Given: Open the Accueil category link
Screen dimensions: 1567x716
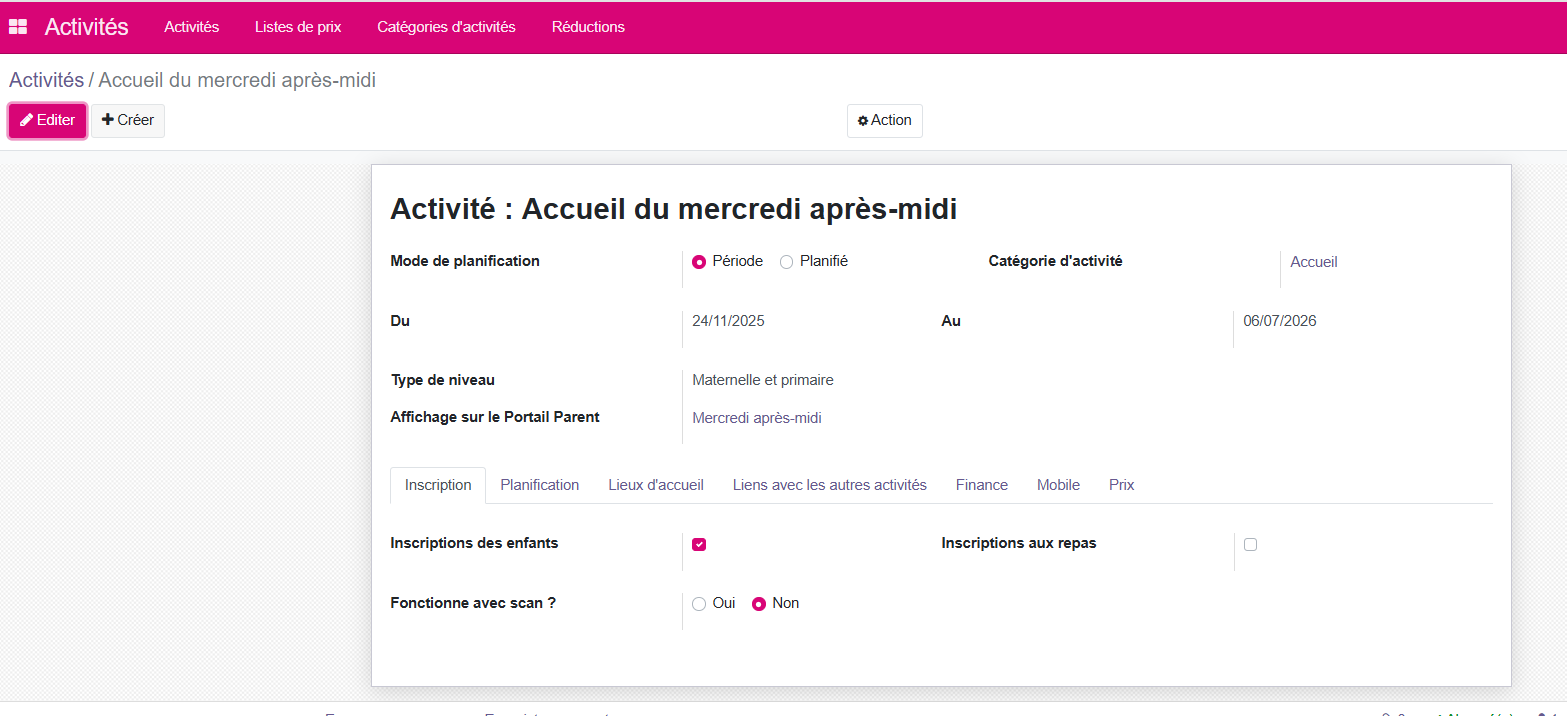Looking at the screenshot, I should (1313, 261).
